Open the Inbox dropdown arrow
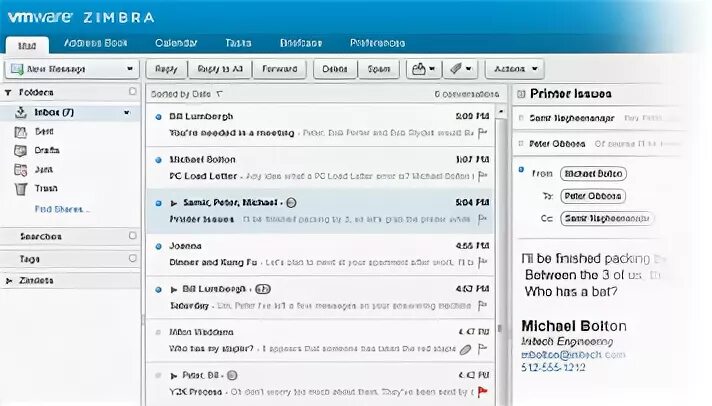The height and width of the screenshot is (406, 712). 127,112
